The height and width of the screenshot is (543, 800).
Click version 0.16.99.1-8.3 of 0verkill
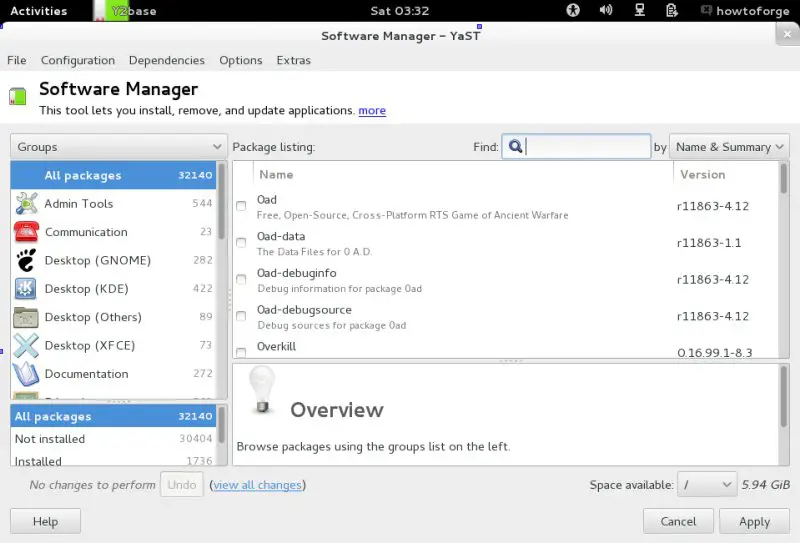pyautogui.click(x=714, y=353)
